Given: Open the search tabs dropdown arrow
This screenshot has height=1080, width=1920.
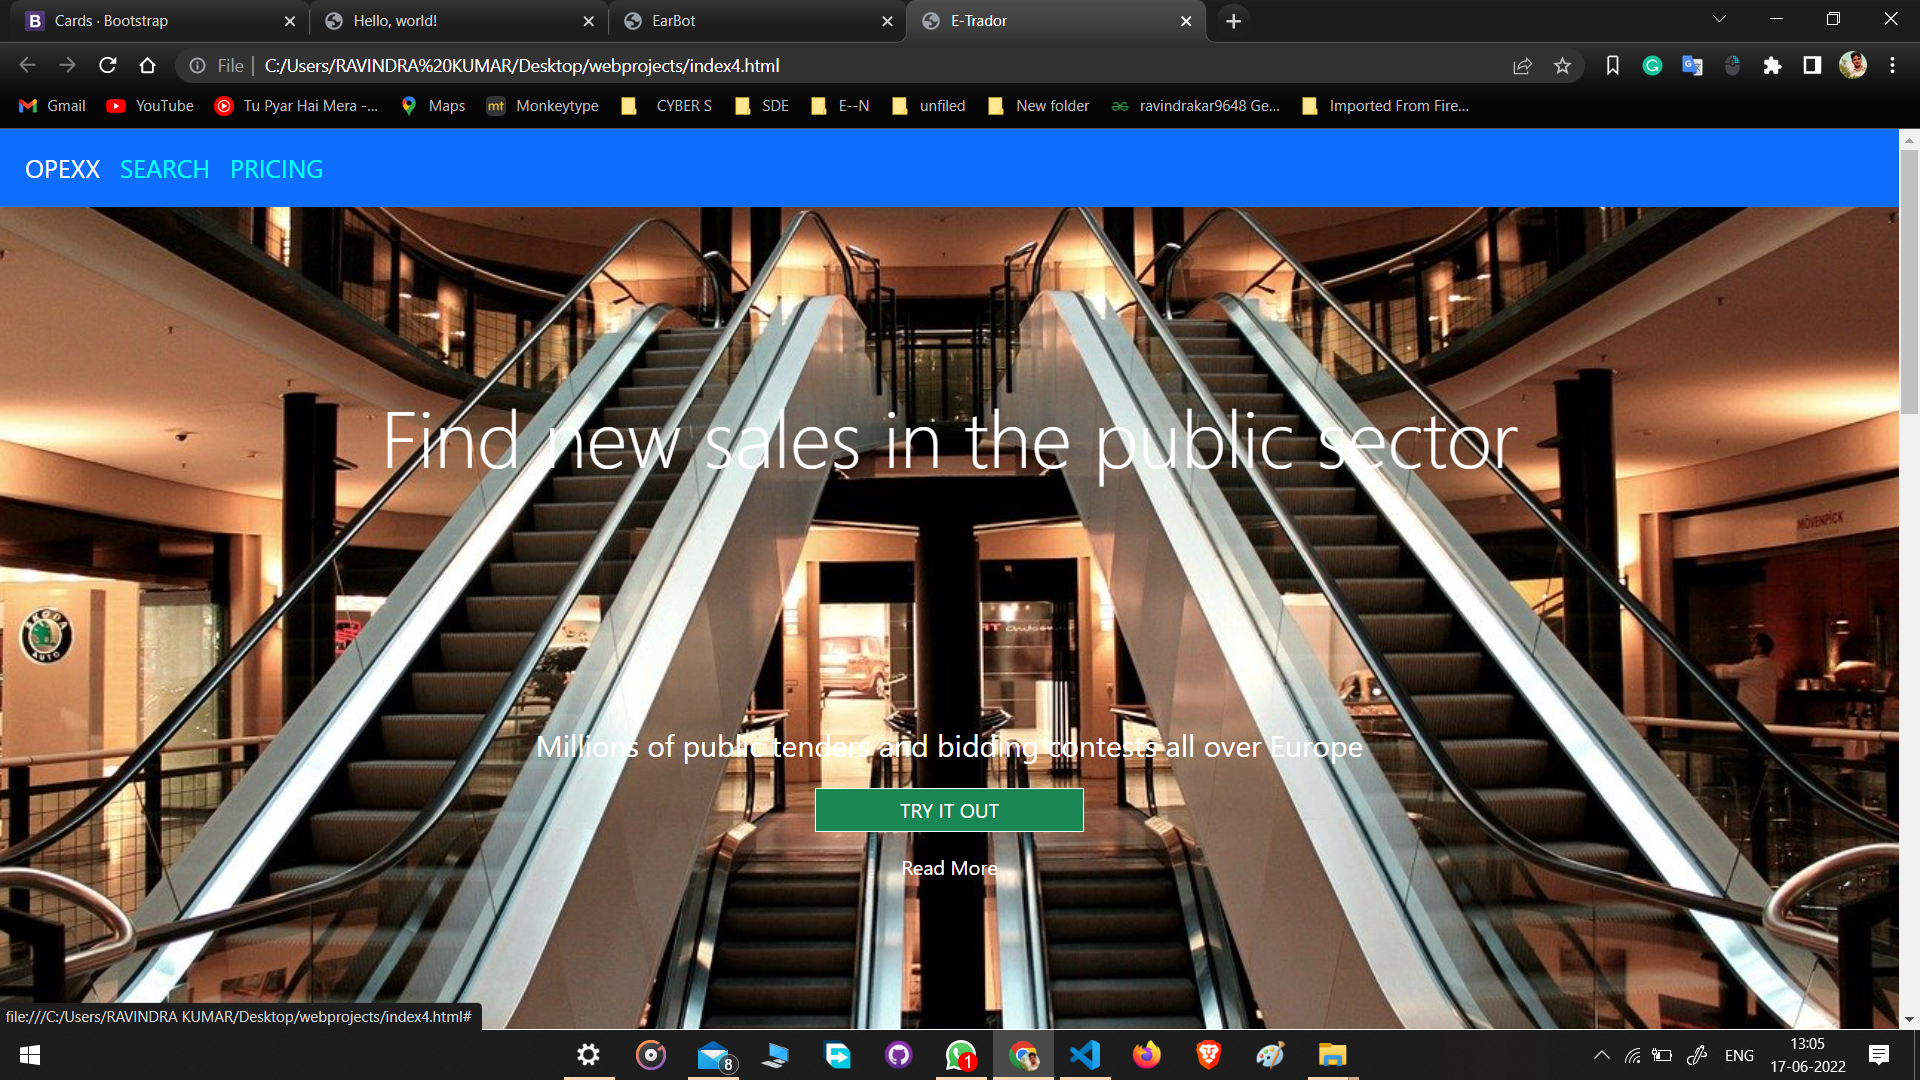Looking at the screenshot, I should coord(1719,19).
